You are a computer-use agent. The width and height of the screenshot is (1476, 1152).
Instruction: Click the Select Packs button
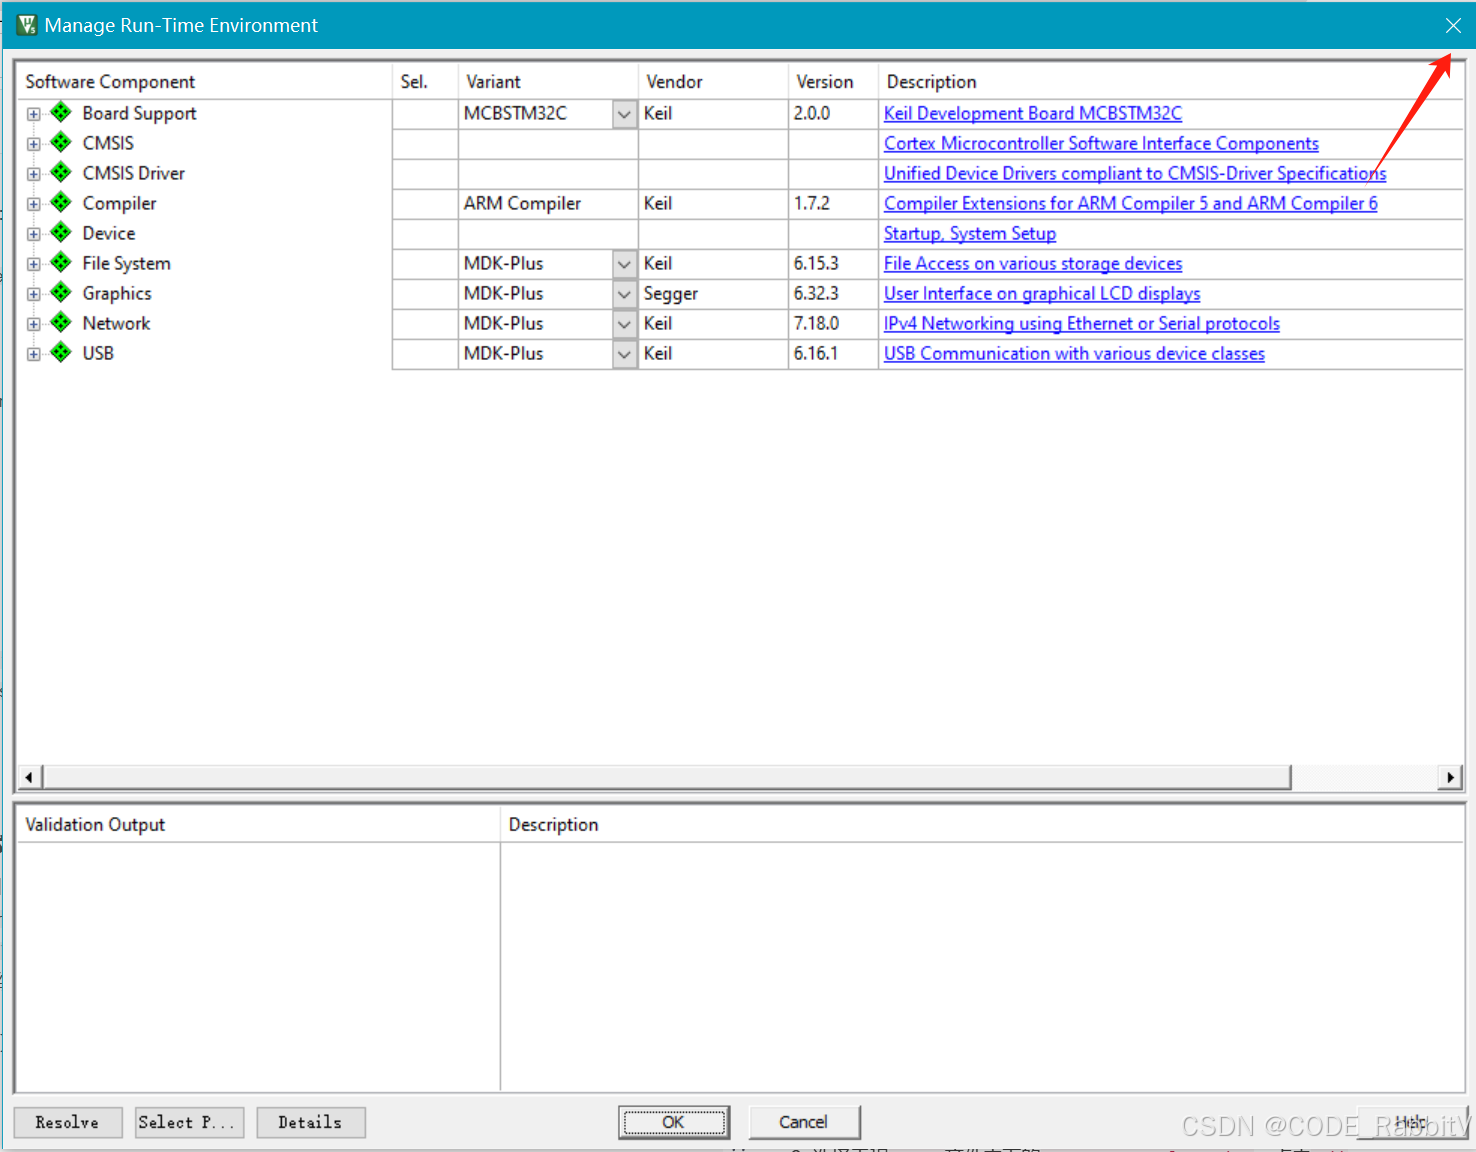189,1122
